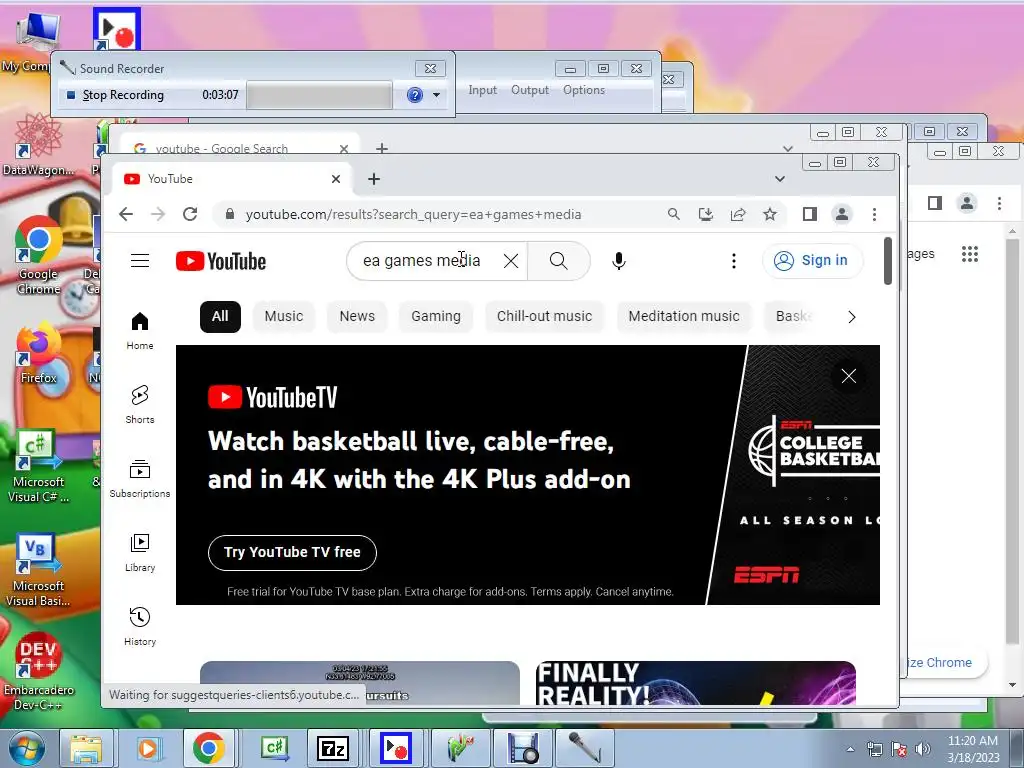Click the Sign in button on YouTube

[812, 261]
